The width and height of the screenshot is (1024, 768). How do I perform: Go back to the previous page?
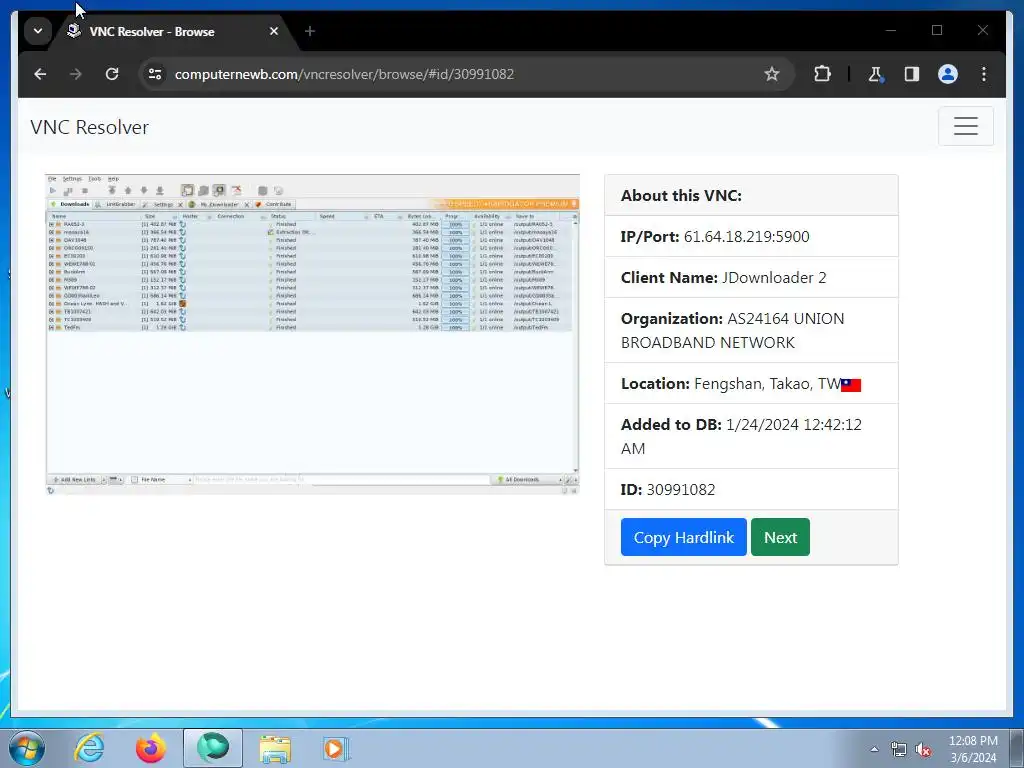(x=40, y=74)
